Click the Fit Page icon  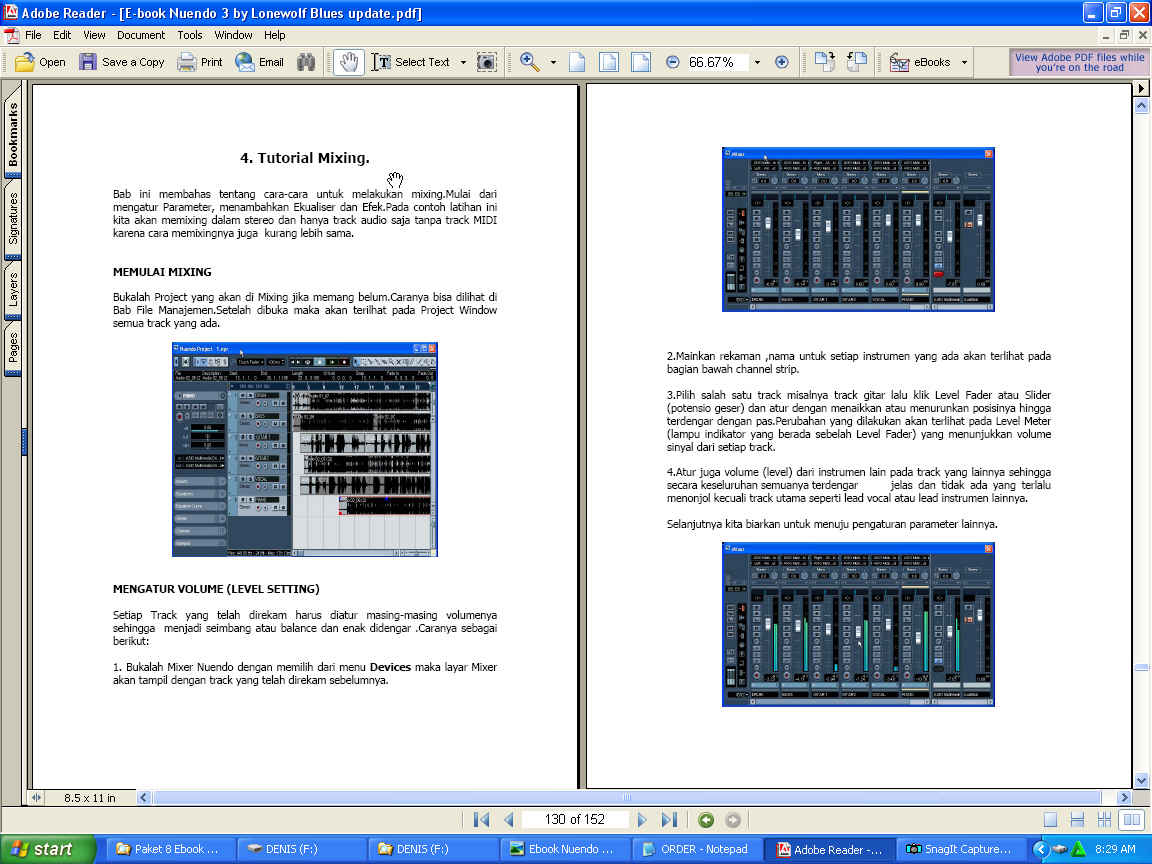point(609,62)
